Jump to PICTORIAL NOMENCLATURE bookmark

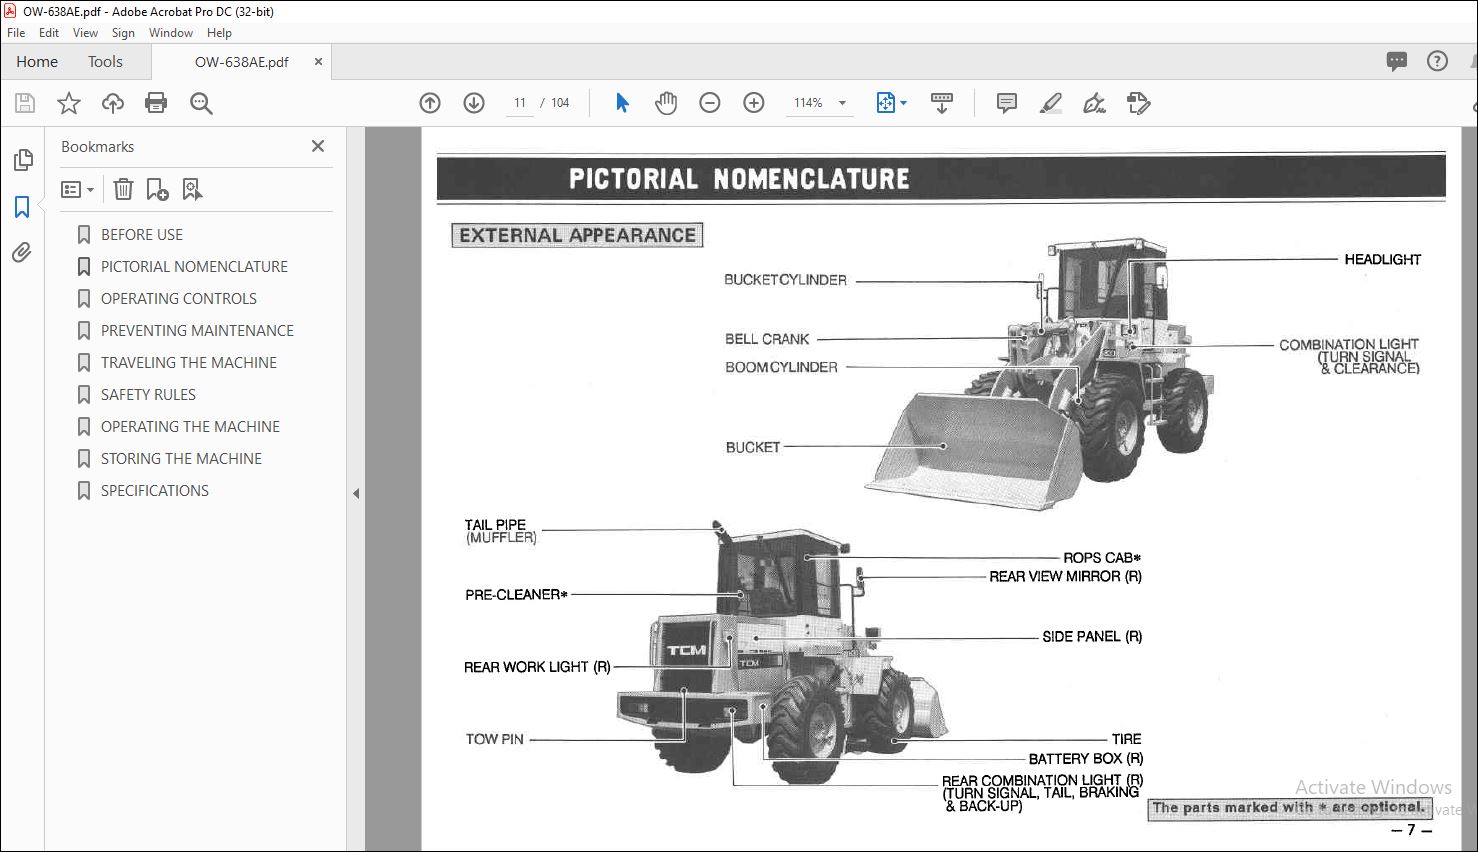point(194,266)
